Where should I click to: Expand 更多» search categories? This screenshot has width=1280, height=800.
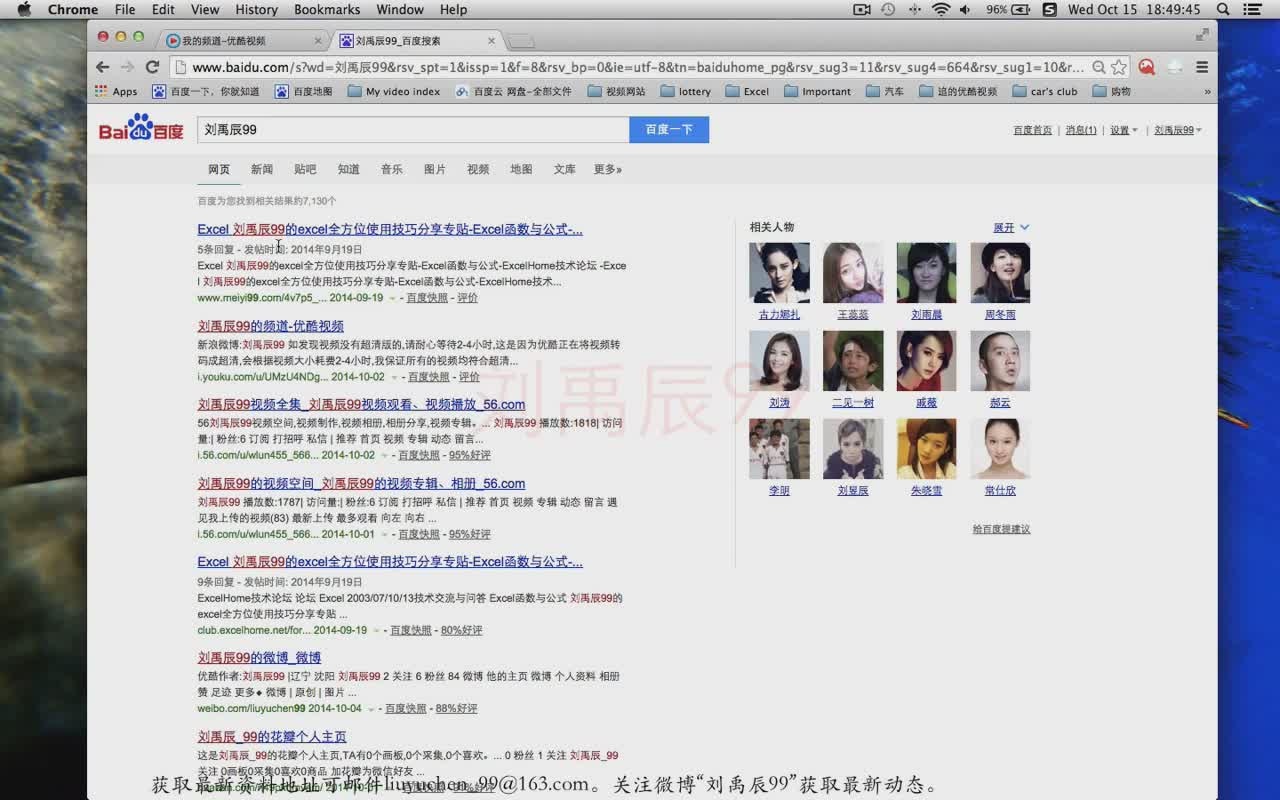point(608,169)
